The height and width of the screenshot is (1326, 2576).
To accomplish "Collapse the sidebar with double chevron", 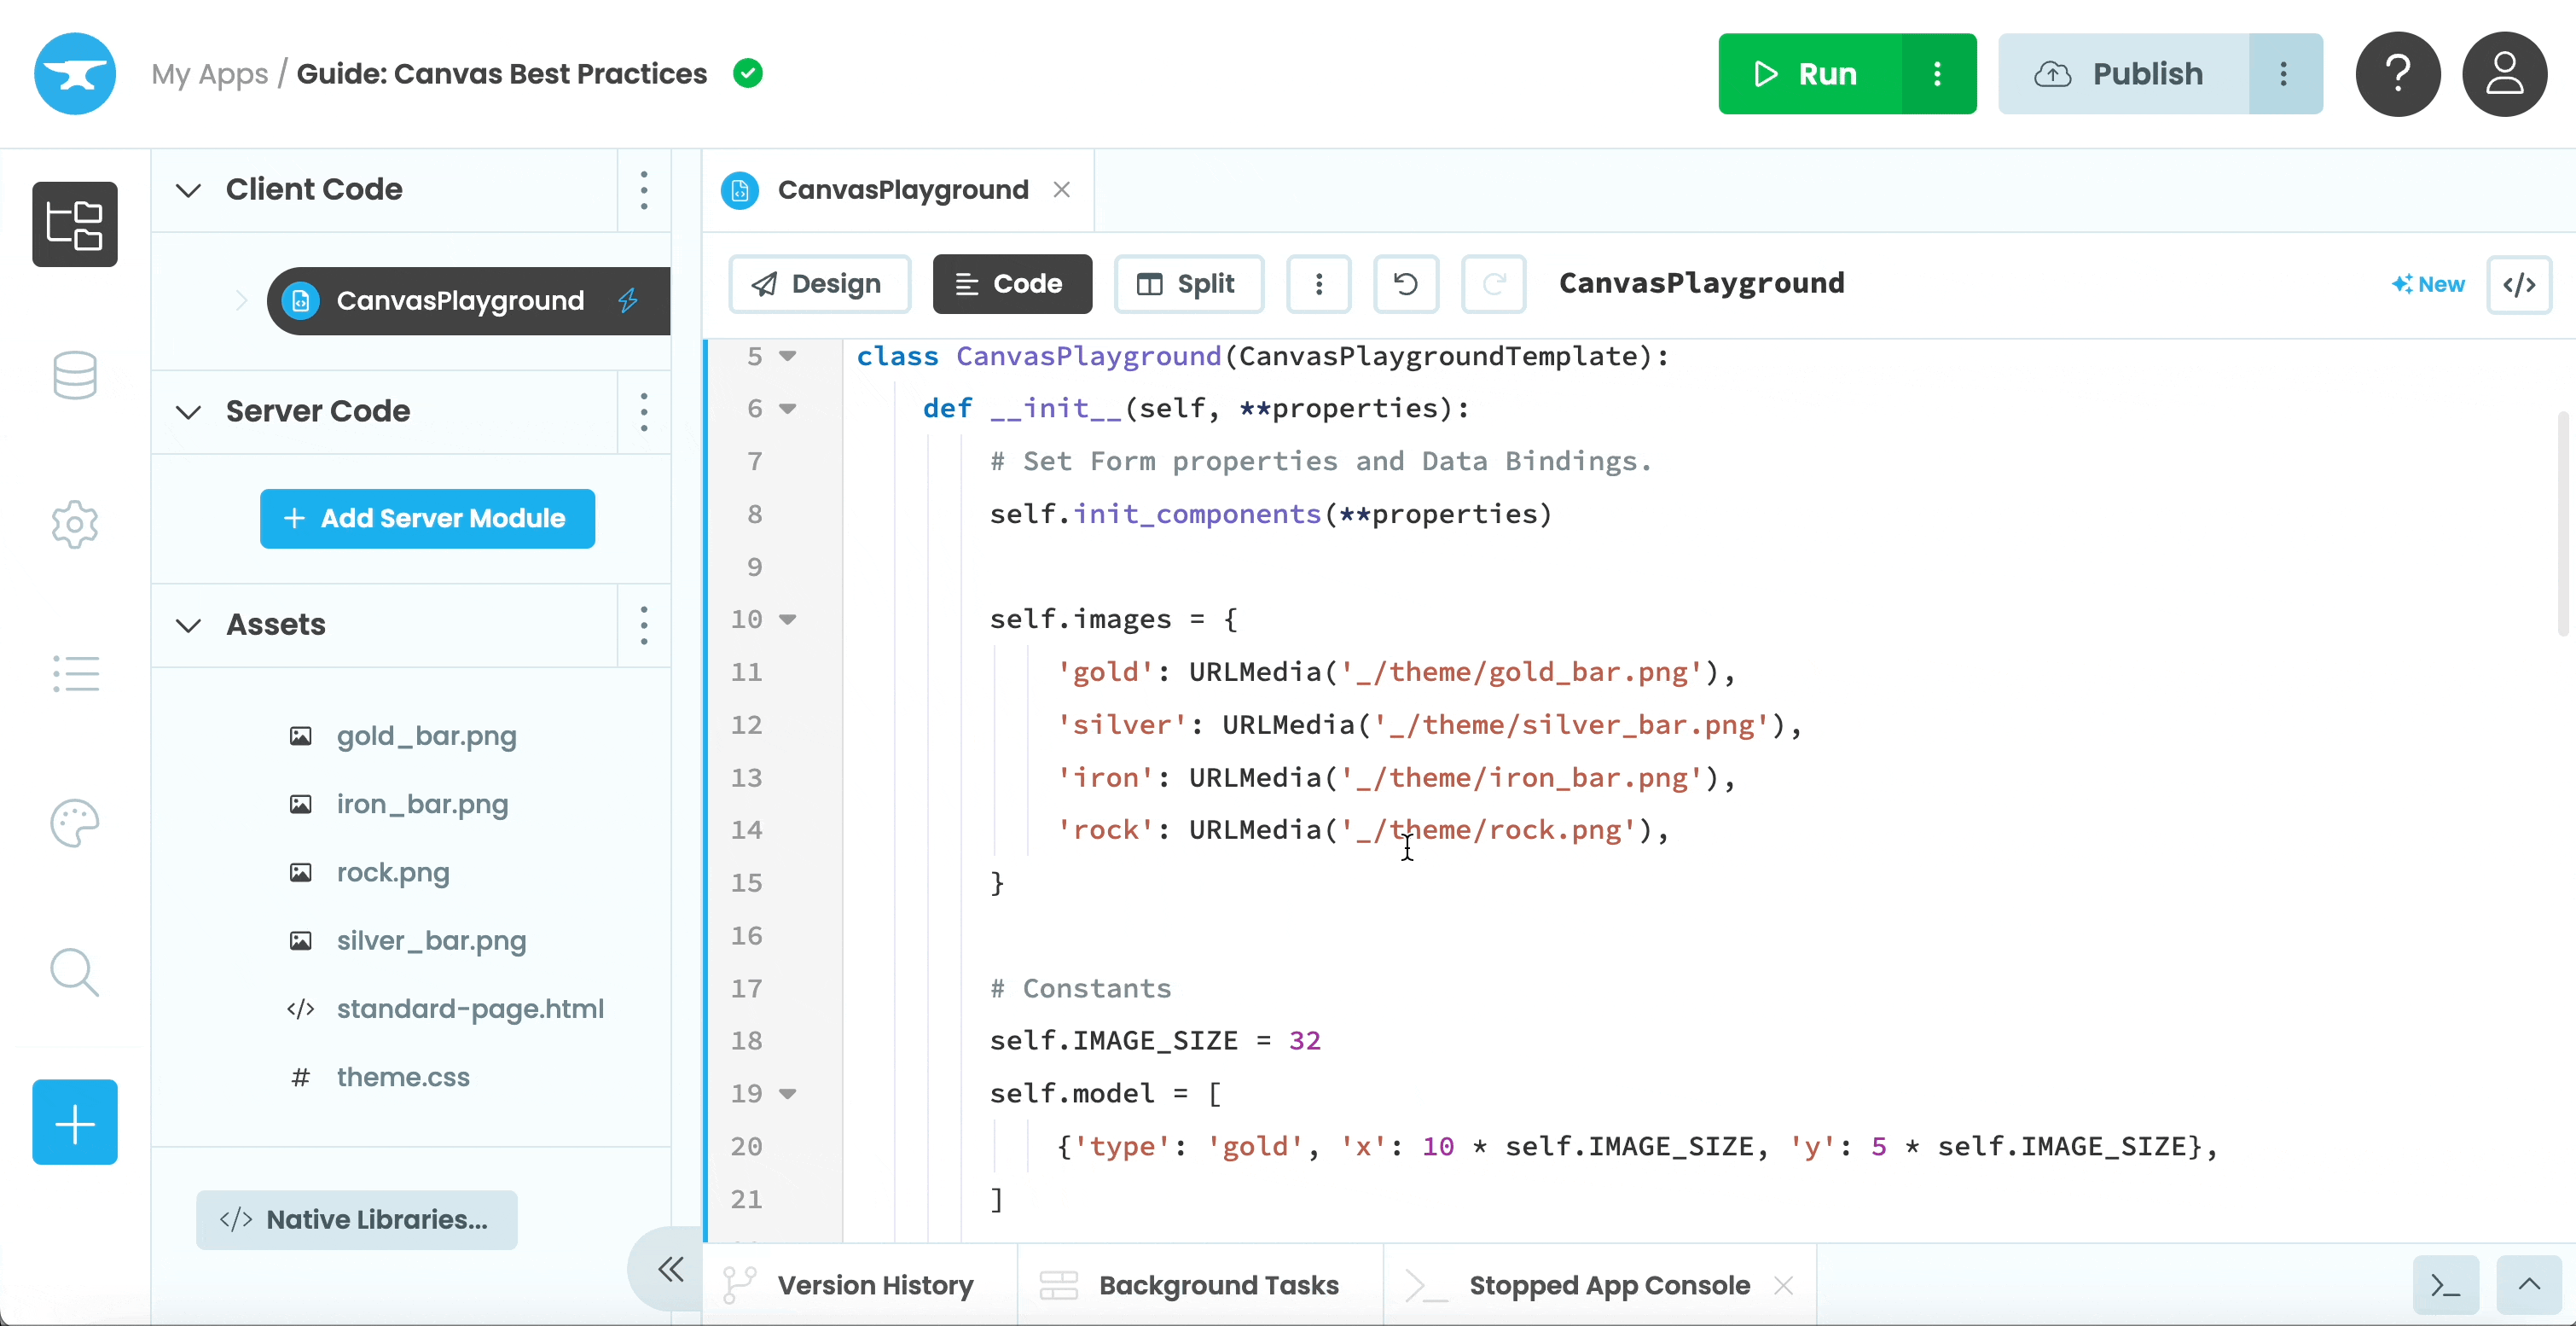I will tap(671, 1269).
